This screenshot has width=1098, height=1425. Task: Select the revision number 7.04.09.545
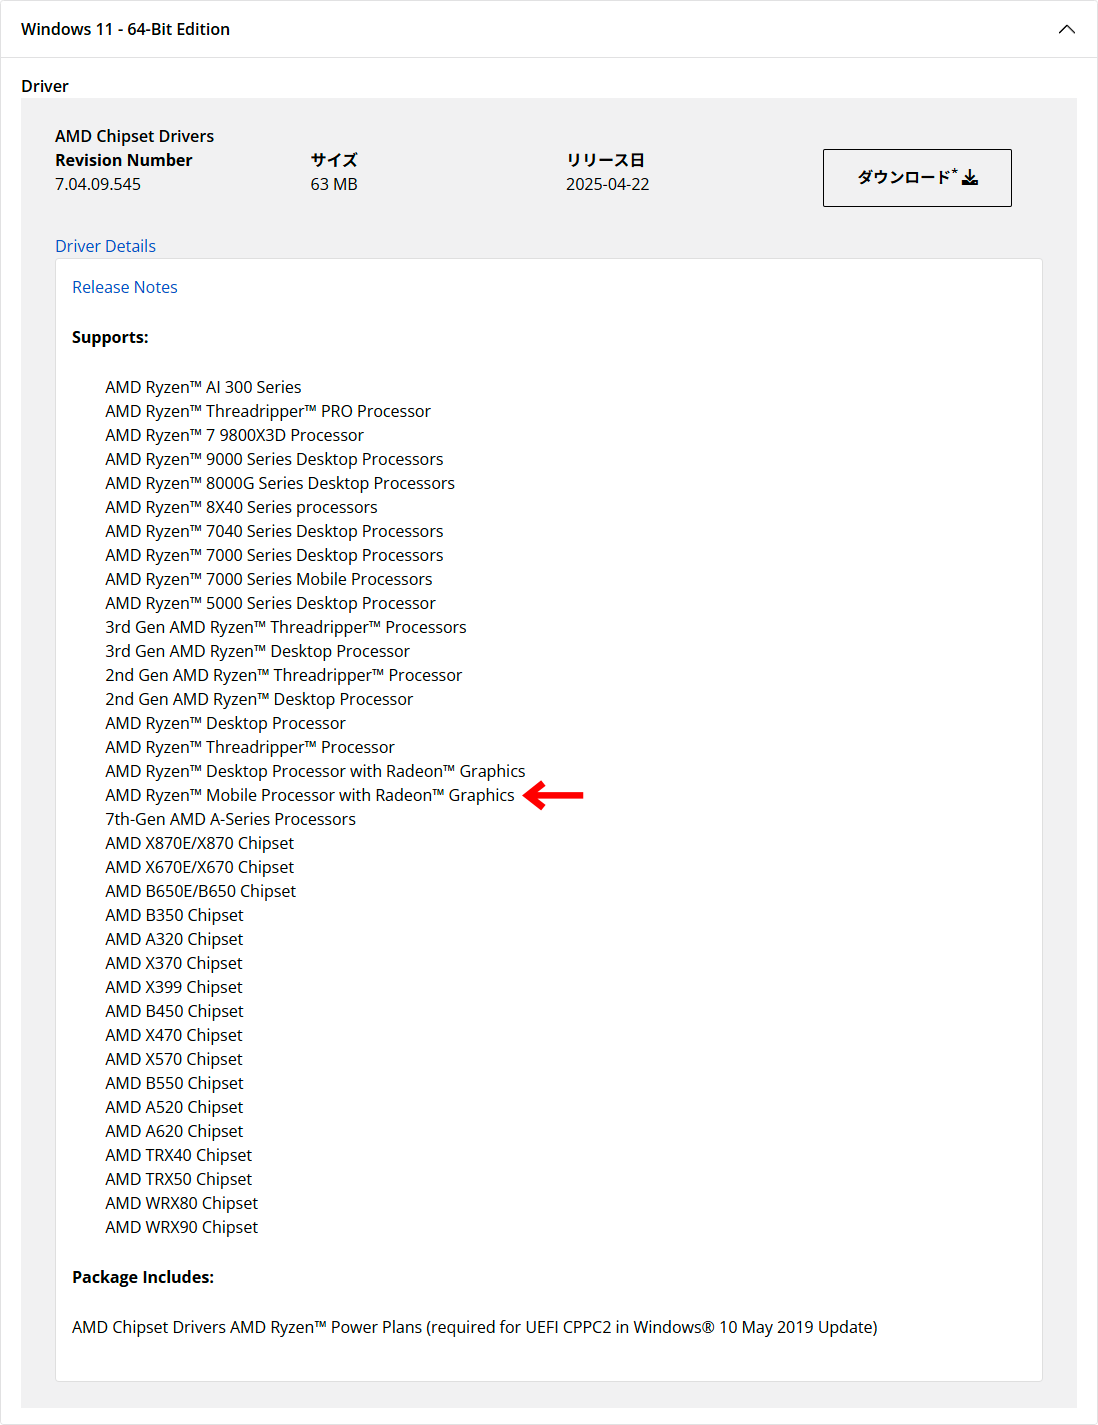98,184
